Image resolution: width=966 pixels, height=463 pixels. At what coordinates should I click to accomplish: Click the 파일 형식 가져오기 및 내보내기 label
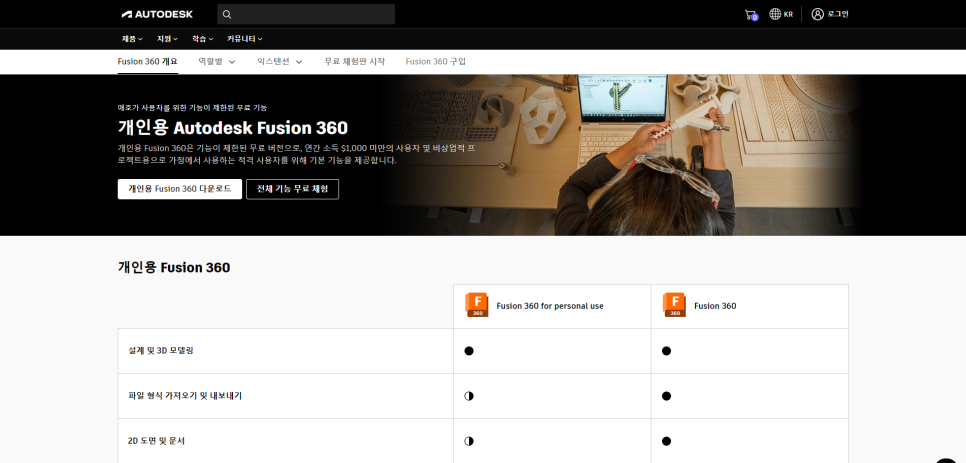click(185, 396)
